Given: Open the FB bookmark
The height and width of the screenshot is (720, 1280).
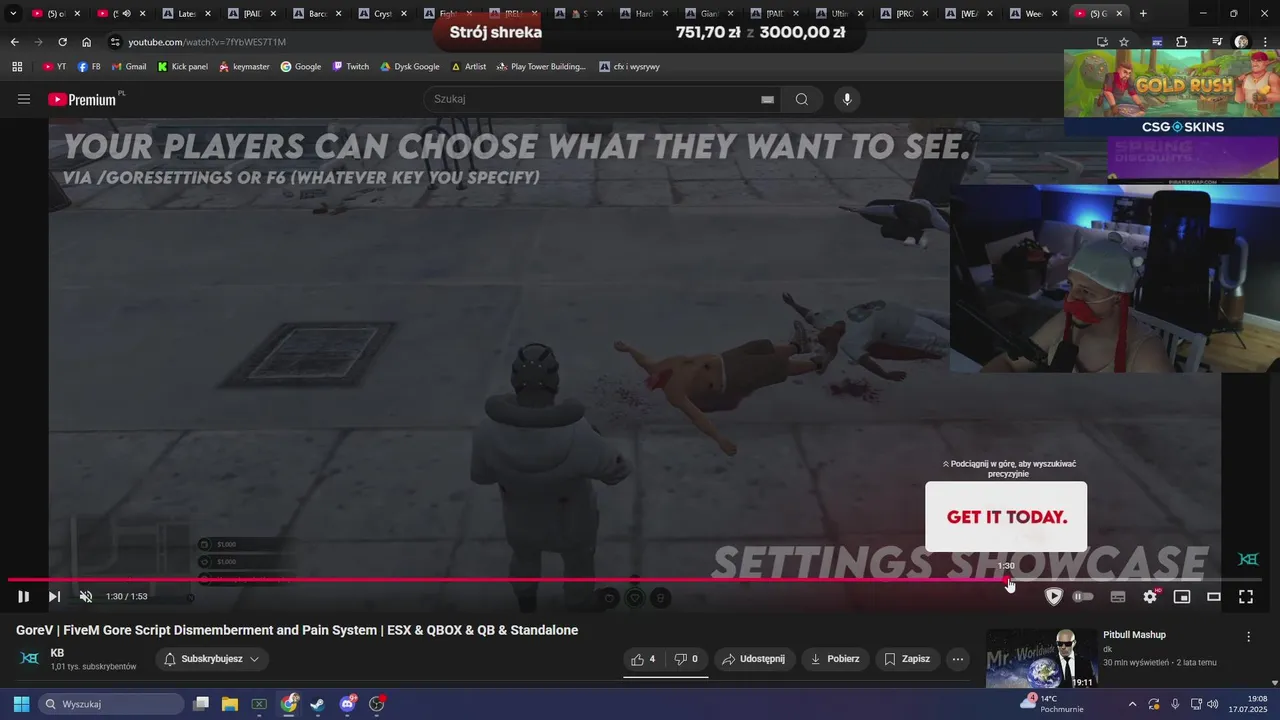Looking at the screenshot, I should [89, 67].
